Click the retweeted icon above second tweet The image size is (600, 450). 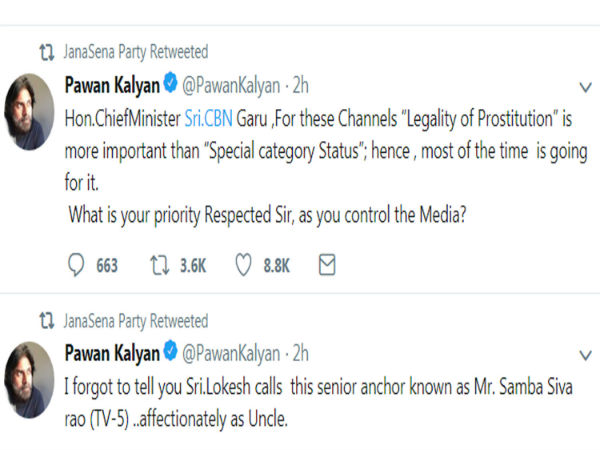[45, 321]
